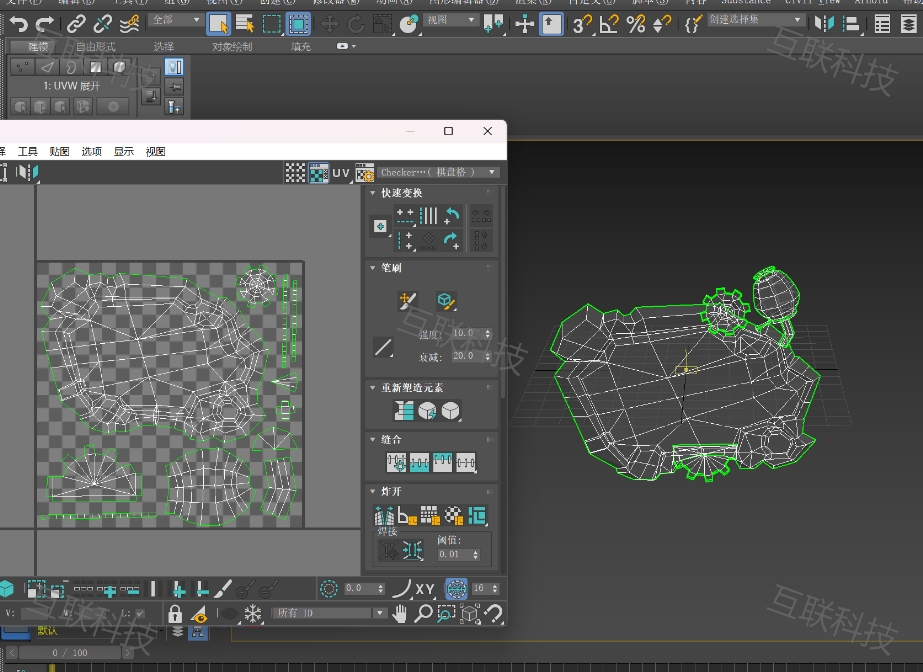
Task: Click rotate 90 degrees counterclockwise icon
Action: 451,216
